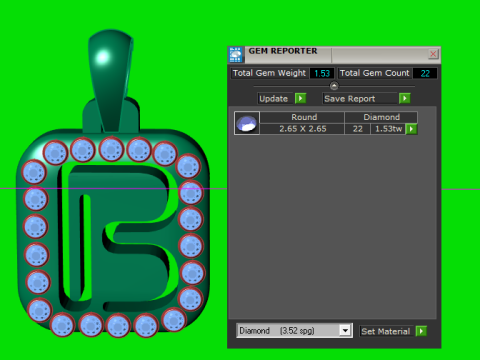Click the Total Gem Count value 22

click(x=425, y=73)
